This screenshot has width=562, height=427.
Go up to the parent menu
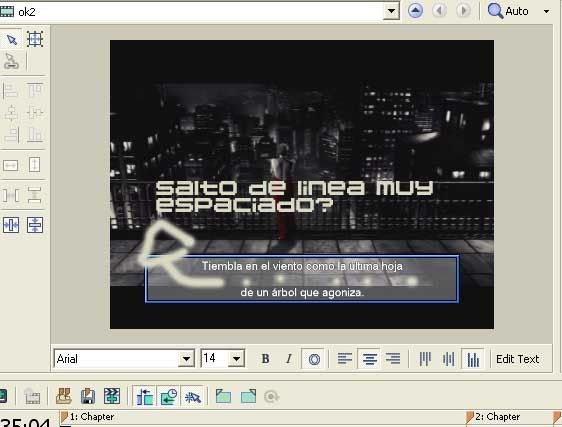click(415, 11)
